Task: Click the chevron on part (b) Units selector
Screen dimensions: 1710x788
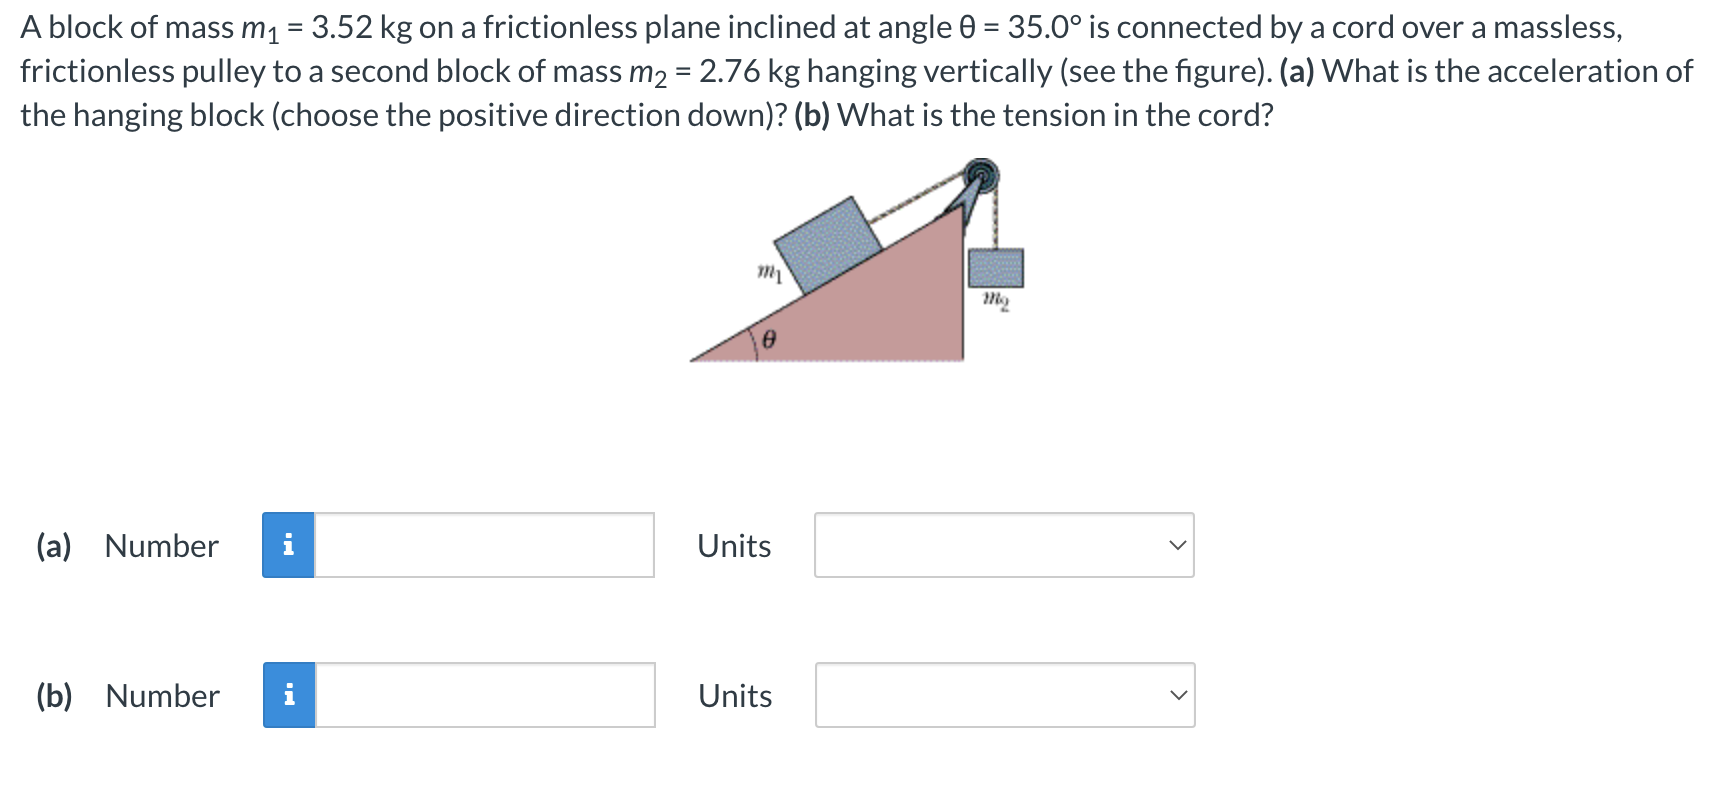Action: (1178, 695)
